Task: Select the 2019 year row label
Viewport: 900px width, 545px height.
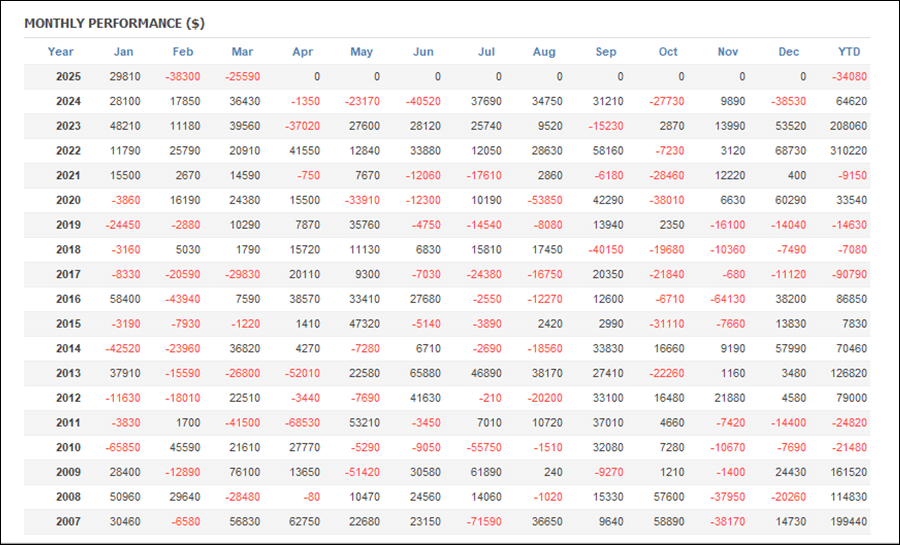Action: point(68,225)
